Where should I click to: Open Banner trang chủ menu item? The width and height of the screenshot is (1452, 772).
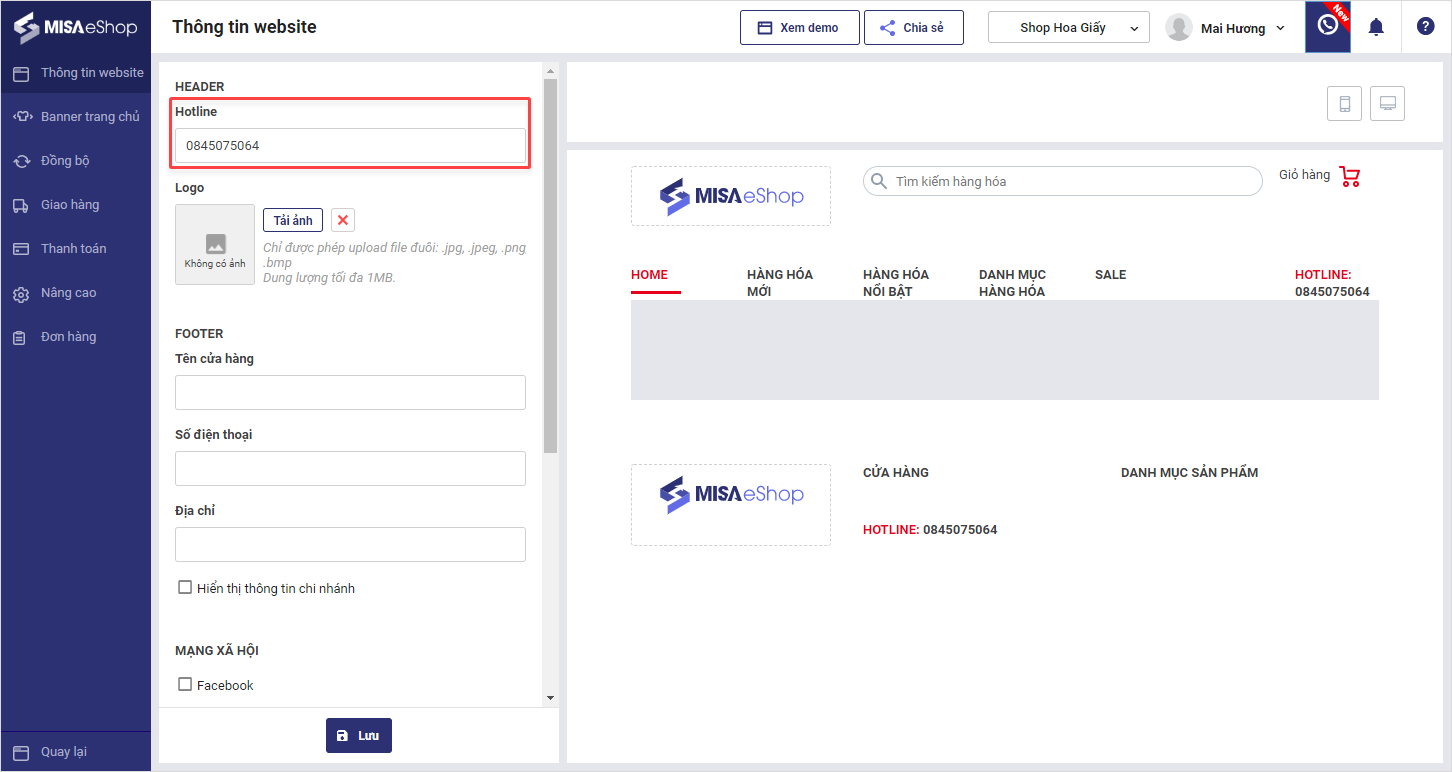tap(76, 117)
